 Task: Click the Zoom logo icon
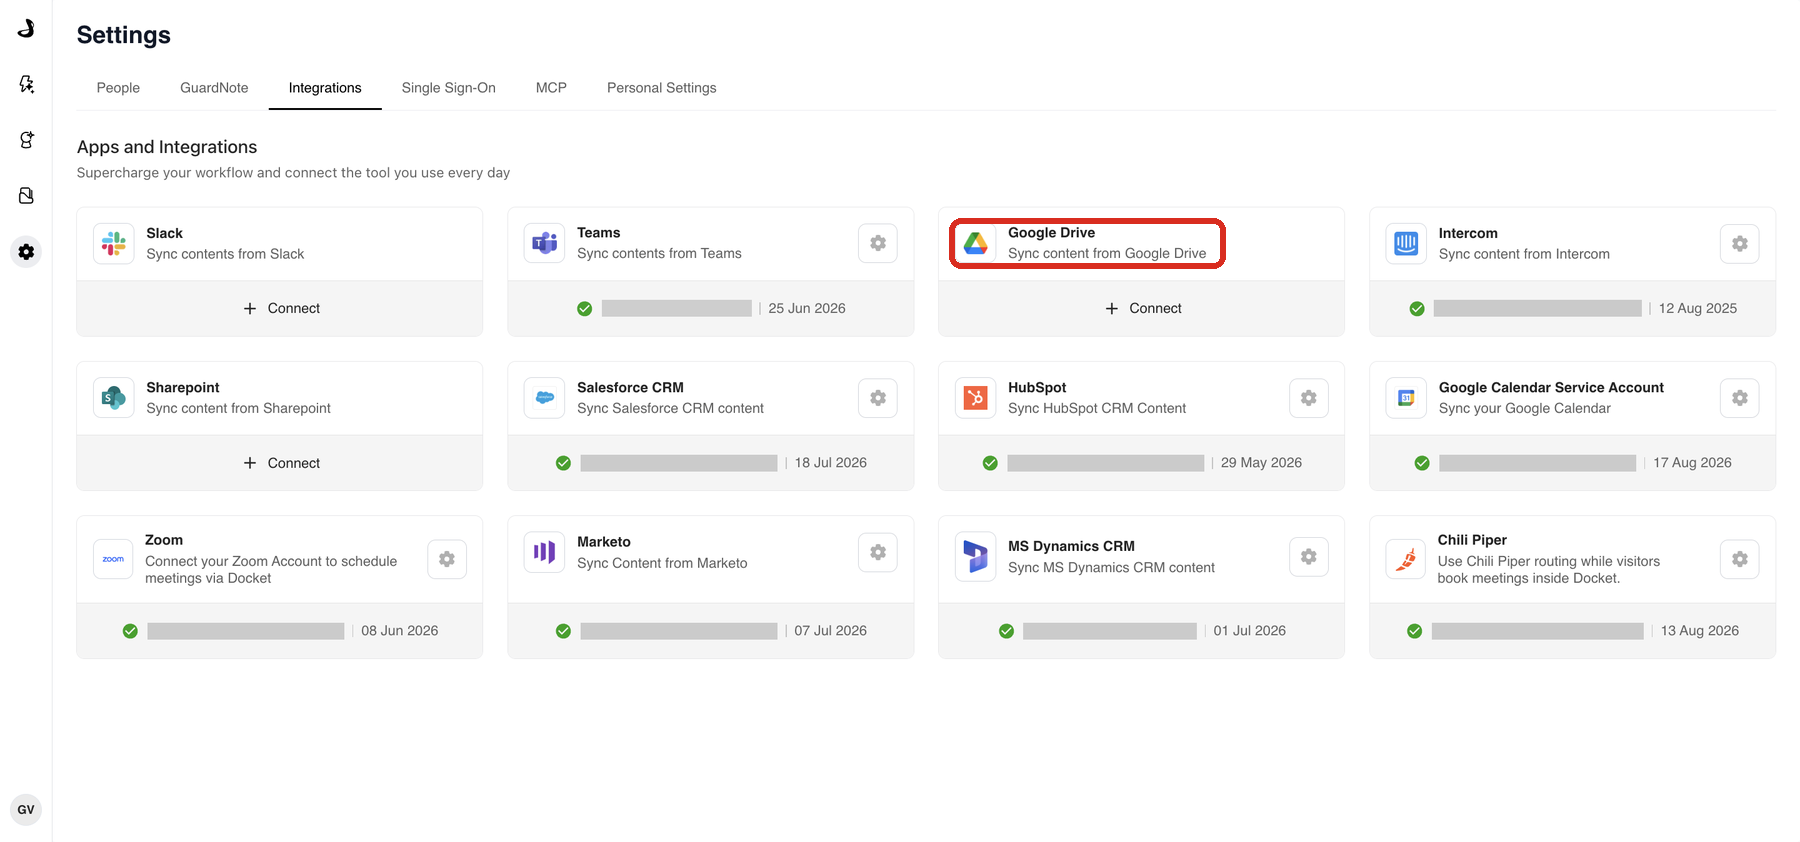(x=113, y=559)
